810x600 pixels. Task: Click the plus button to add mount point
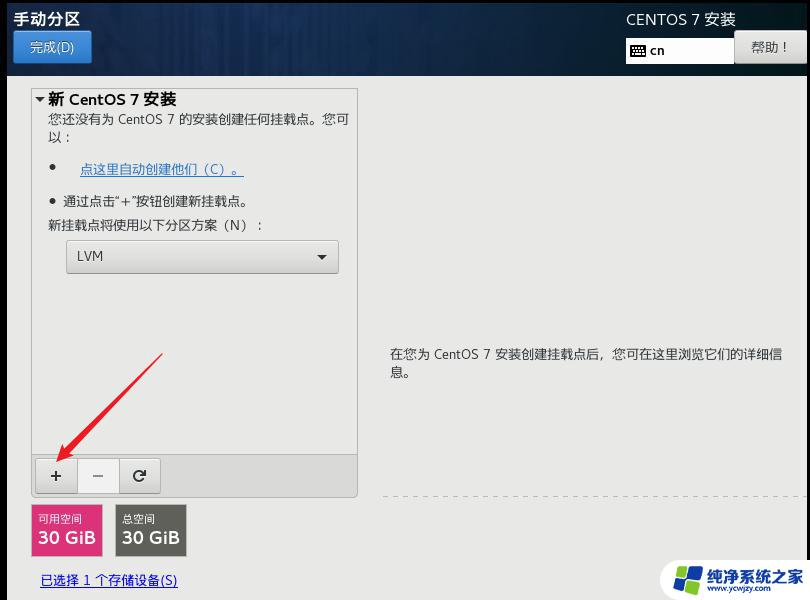click(x=56, y=476)
